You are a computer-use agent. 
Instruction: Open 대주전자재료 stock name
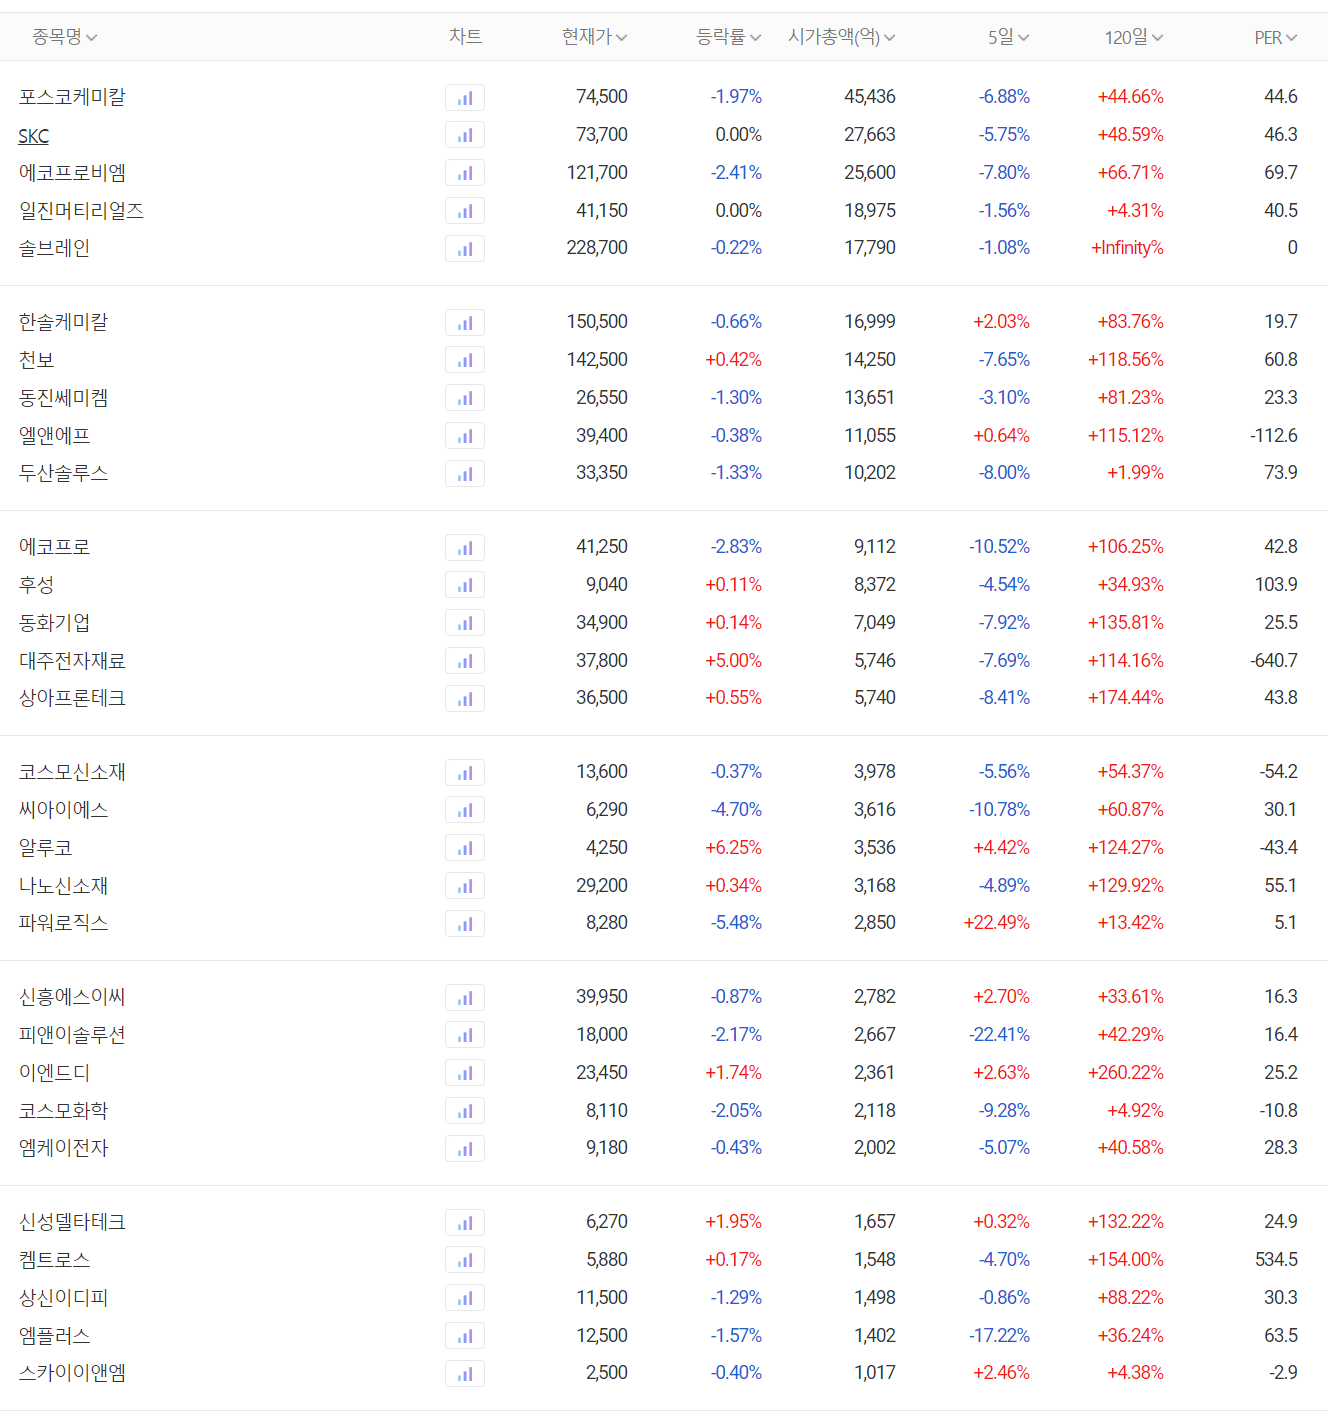coord(72,661)
